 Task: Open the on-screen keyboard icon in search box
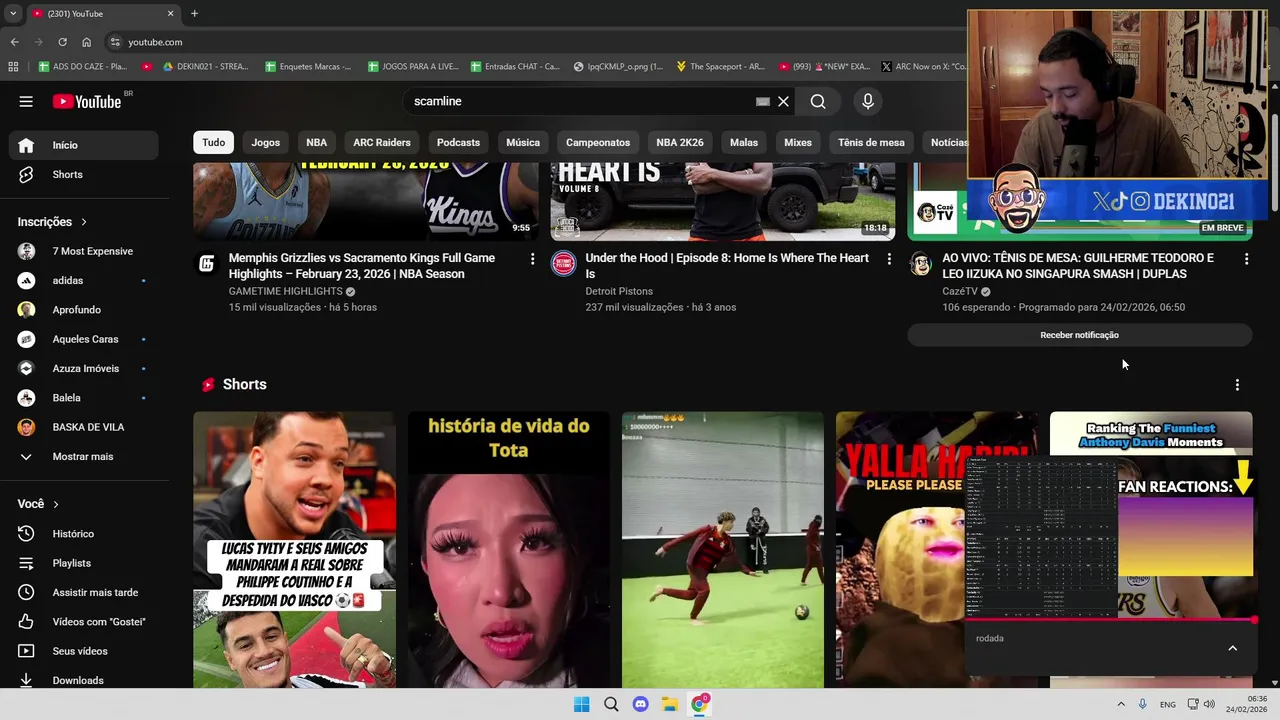(763, 101)
